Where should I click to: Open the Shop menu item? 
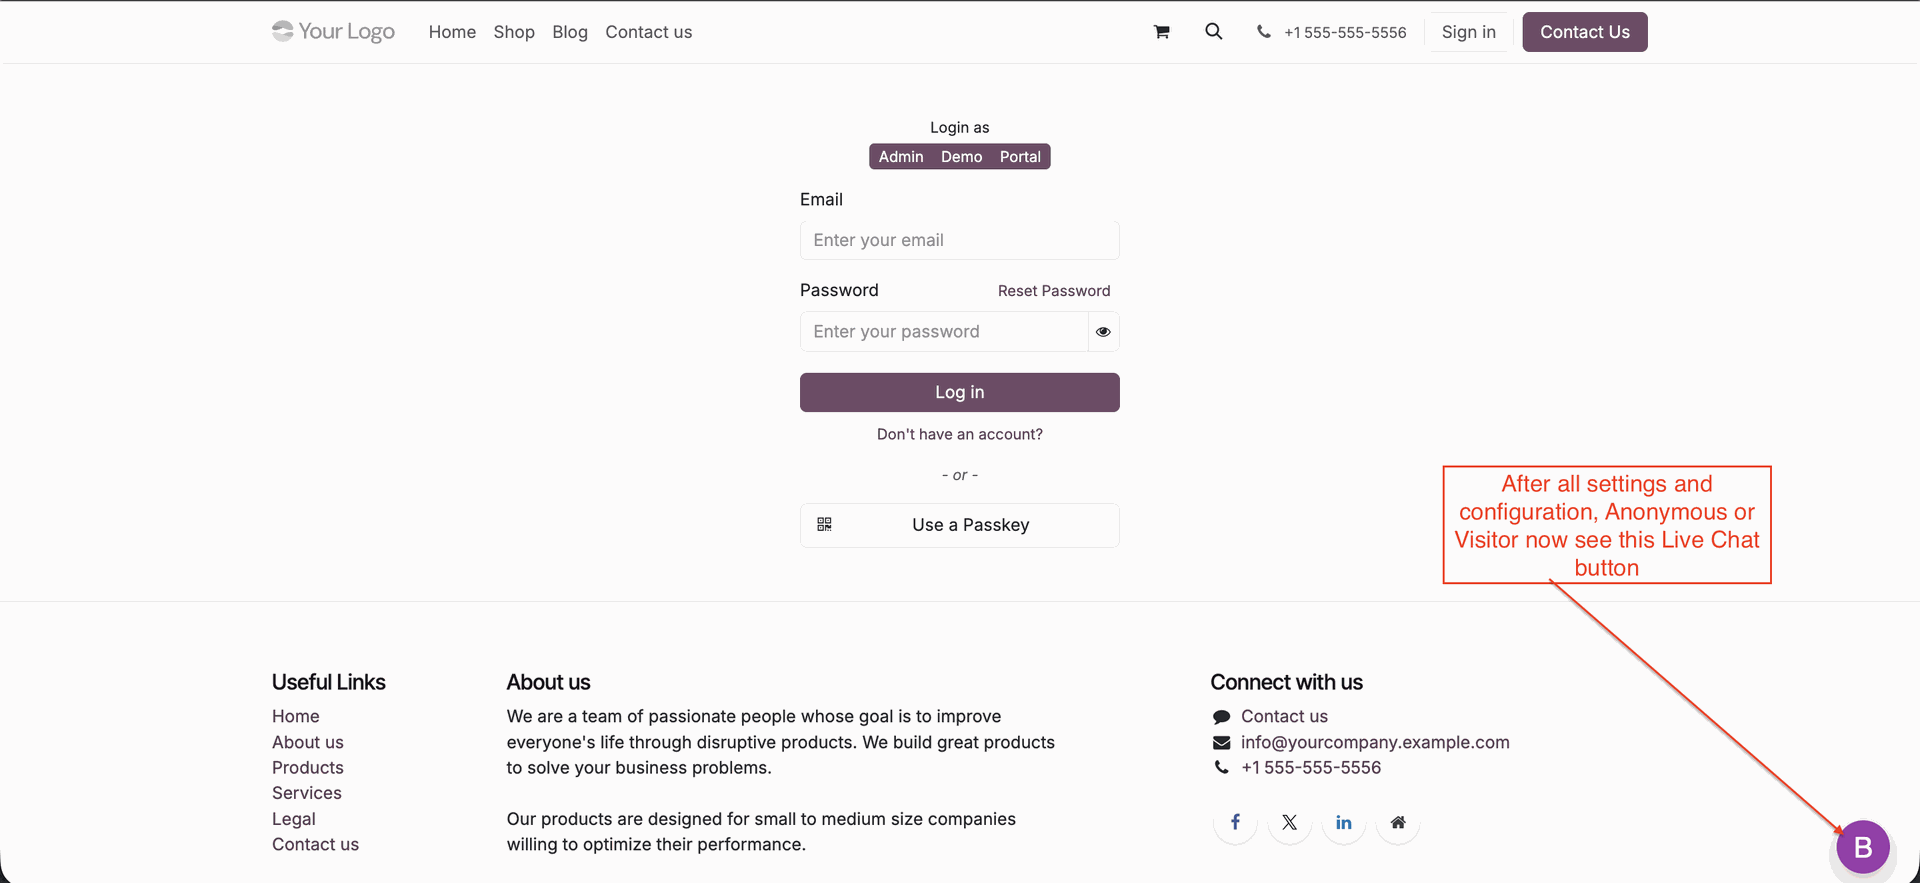(x=514, y=32)
